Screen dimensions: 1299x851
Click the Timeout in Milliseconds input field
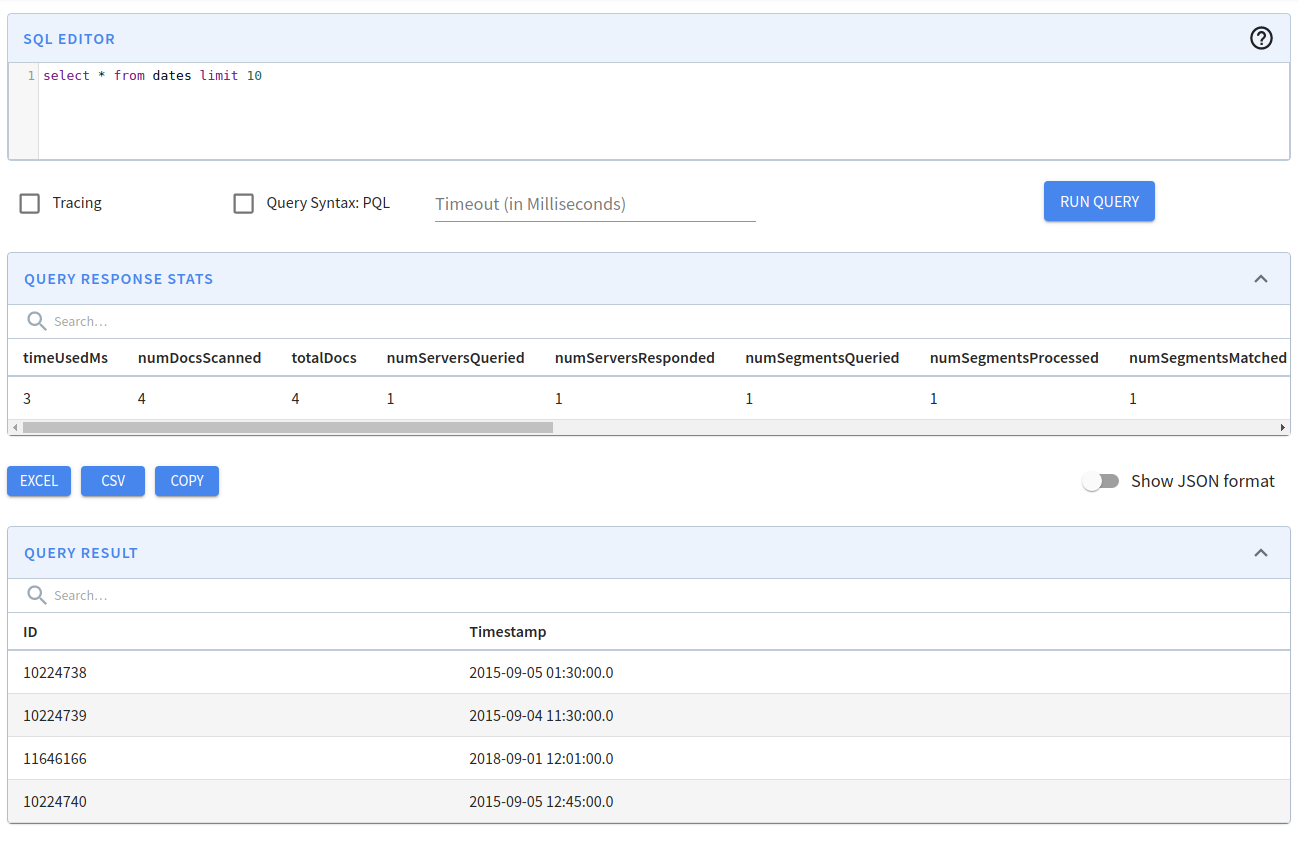(x=595, y=204)
